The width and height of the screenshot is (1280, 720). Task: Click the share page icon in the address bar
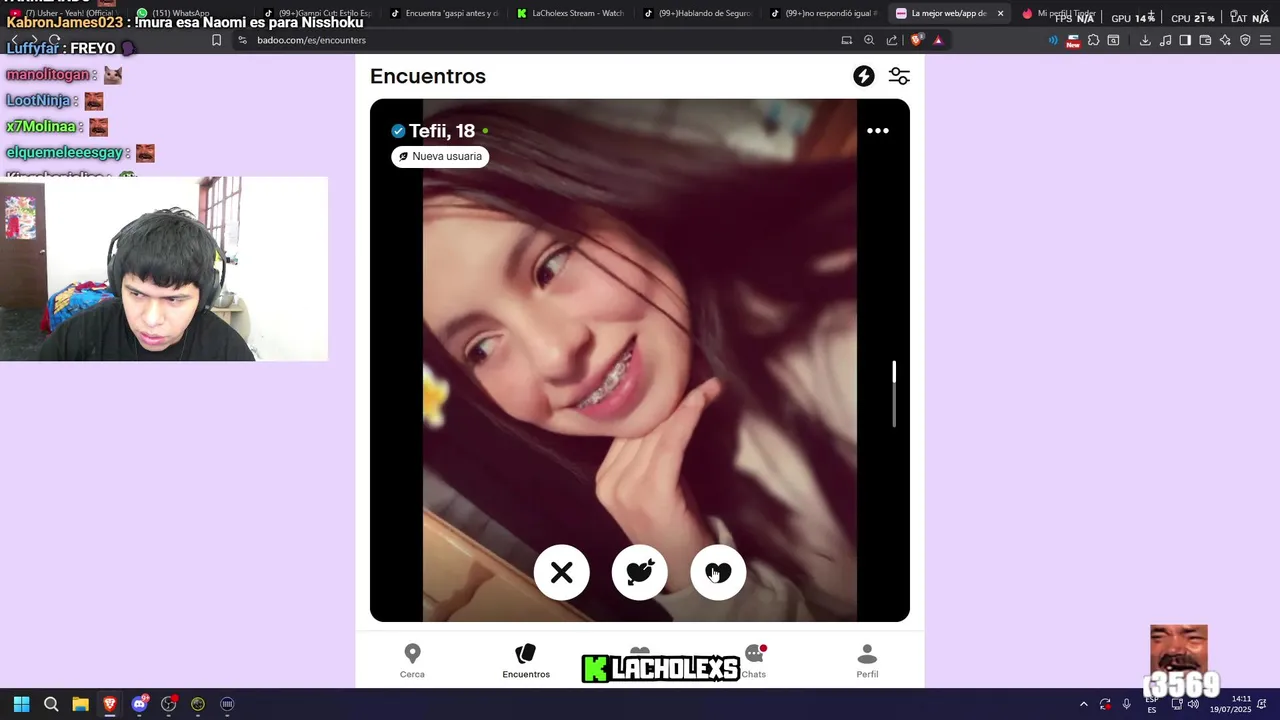891,40
